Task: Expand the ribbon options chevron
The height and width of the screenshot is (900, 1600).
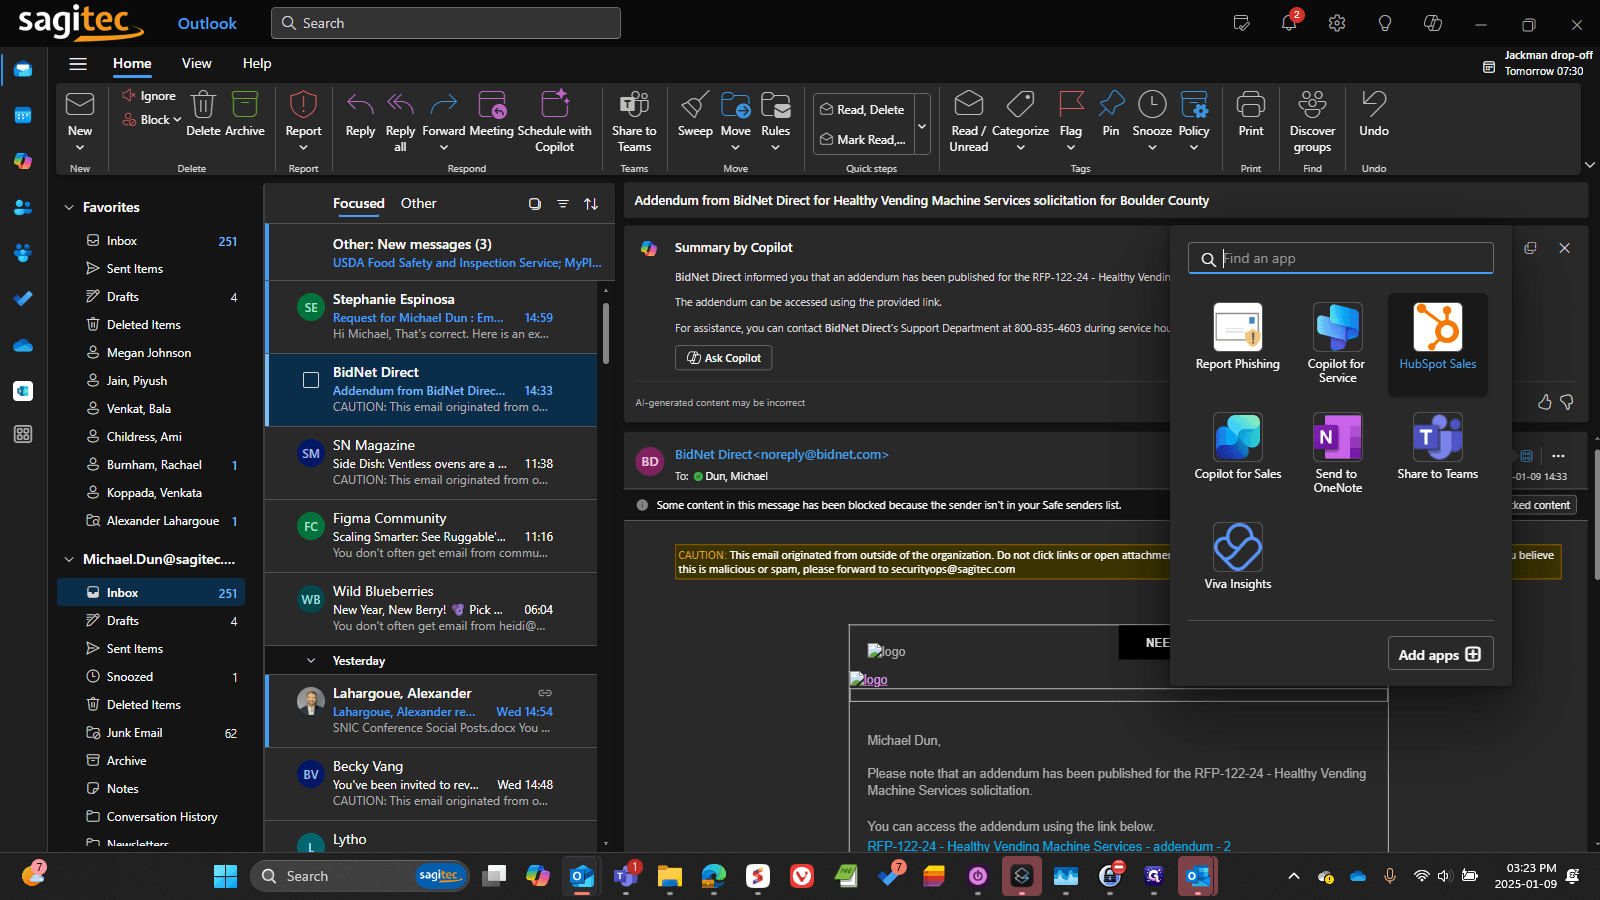Action: (x=1589, y=165)
